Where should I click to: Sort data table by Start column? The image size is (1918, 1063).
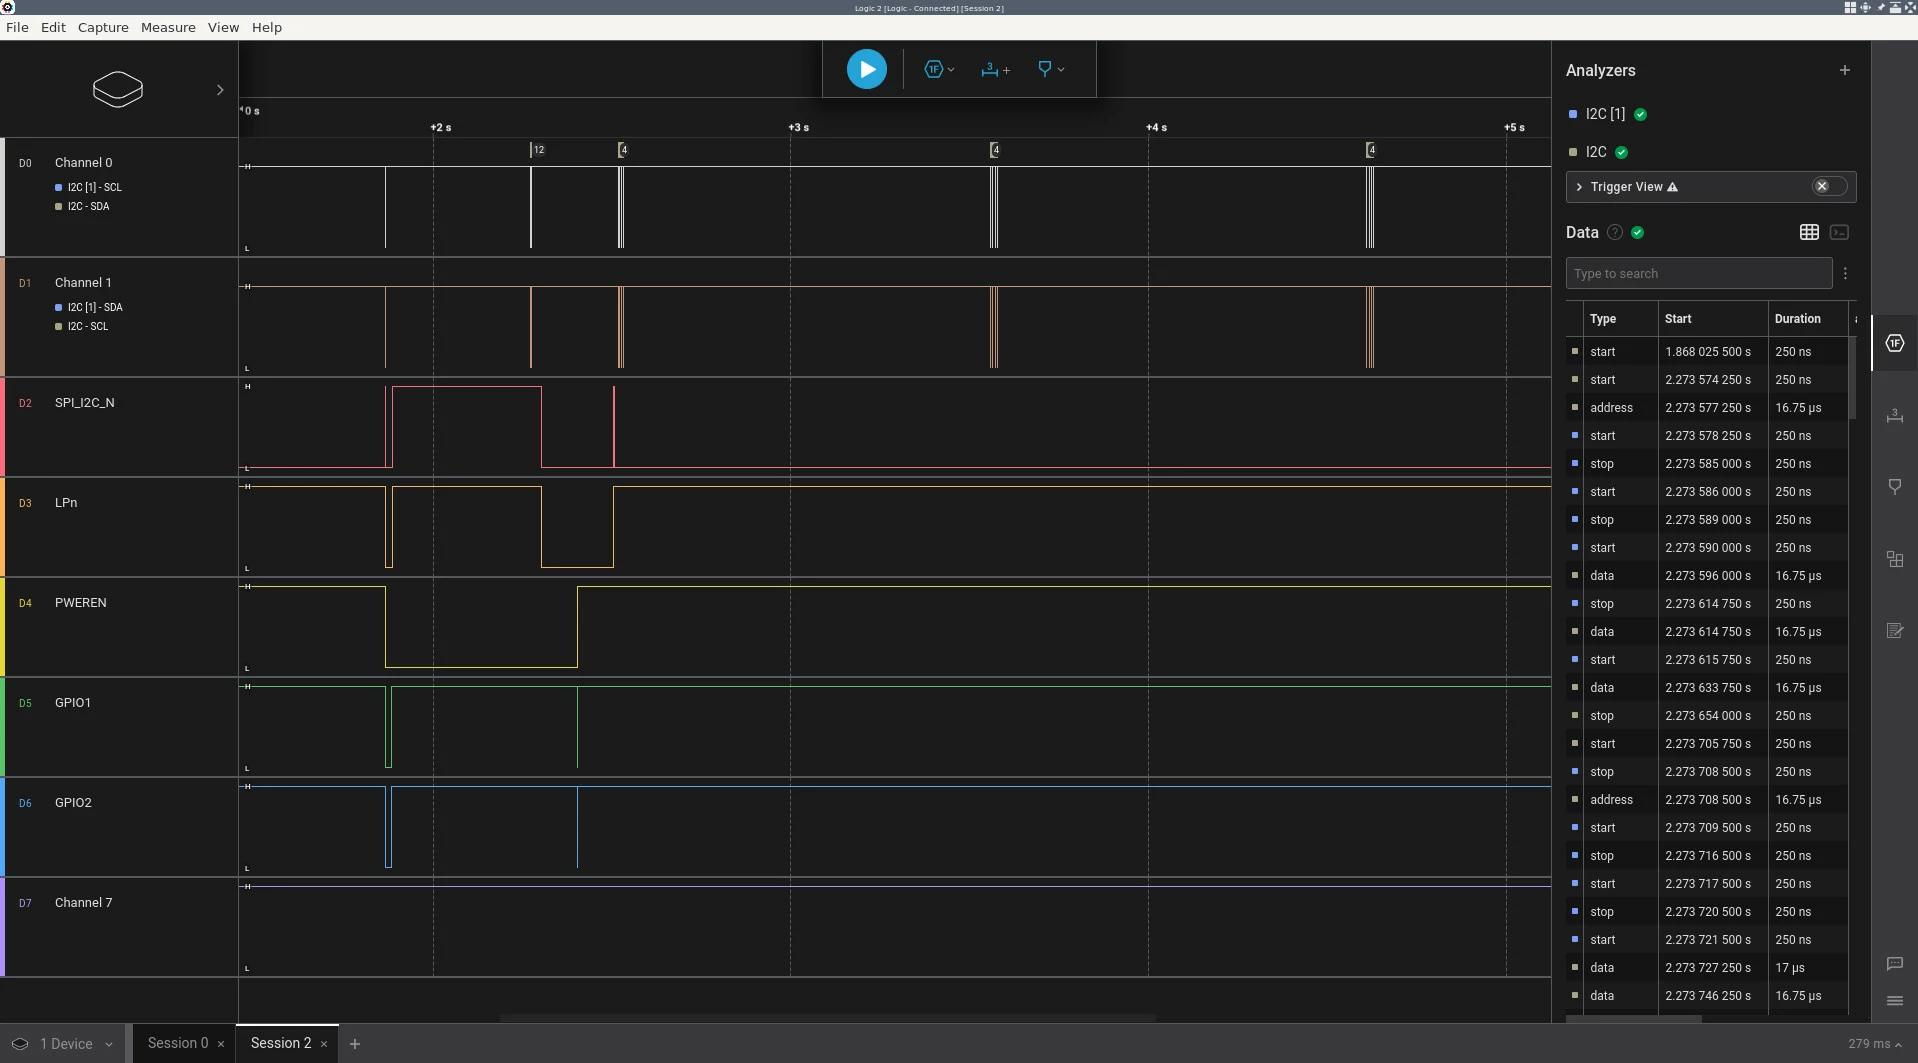pyautogui.click(x=1678, y=319)
